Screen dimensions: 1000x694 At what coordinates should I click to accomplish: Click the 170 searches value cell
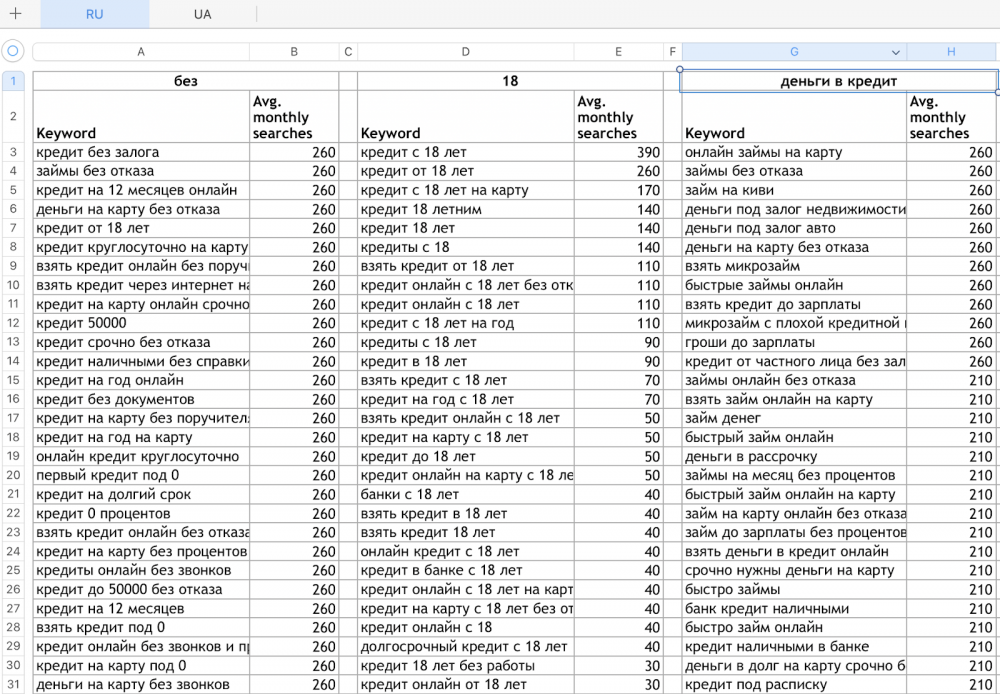(x=618, y=190)
